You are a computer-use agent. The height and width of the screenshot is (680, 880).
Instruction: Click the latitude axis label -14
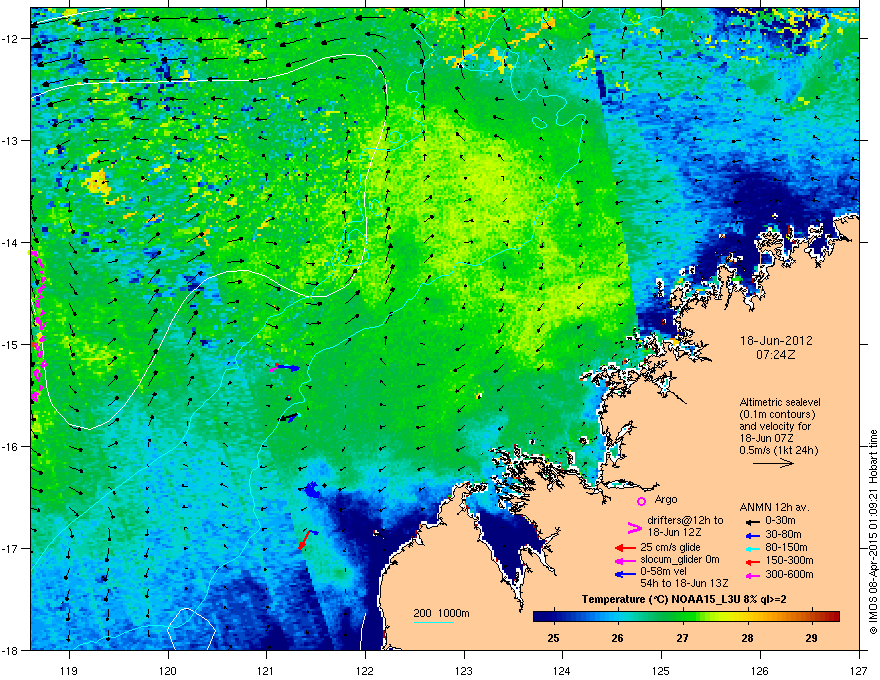coord(11,243)
